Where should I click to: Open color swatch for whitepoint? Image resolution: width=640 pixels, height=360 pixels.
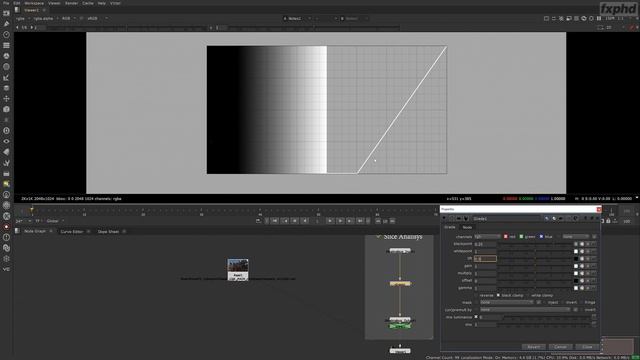click(x=576, y=251)
